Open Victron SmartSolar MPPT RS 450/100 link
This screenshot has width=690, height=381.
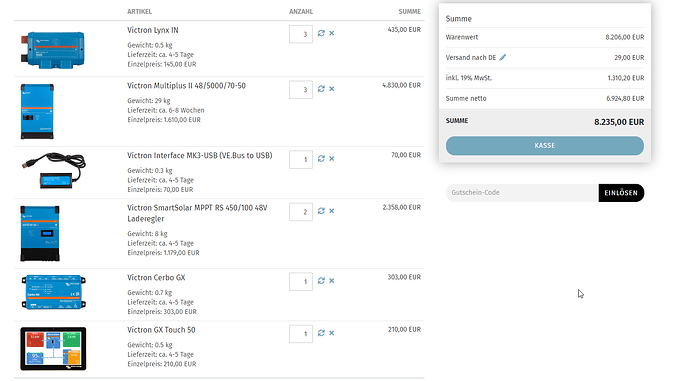click(197, 213)
